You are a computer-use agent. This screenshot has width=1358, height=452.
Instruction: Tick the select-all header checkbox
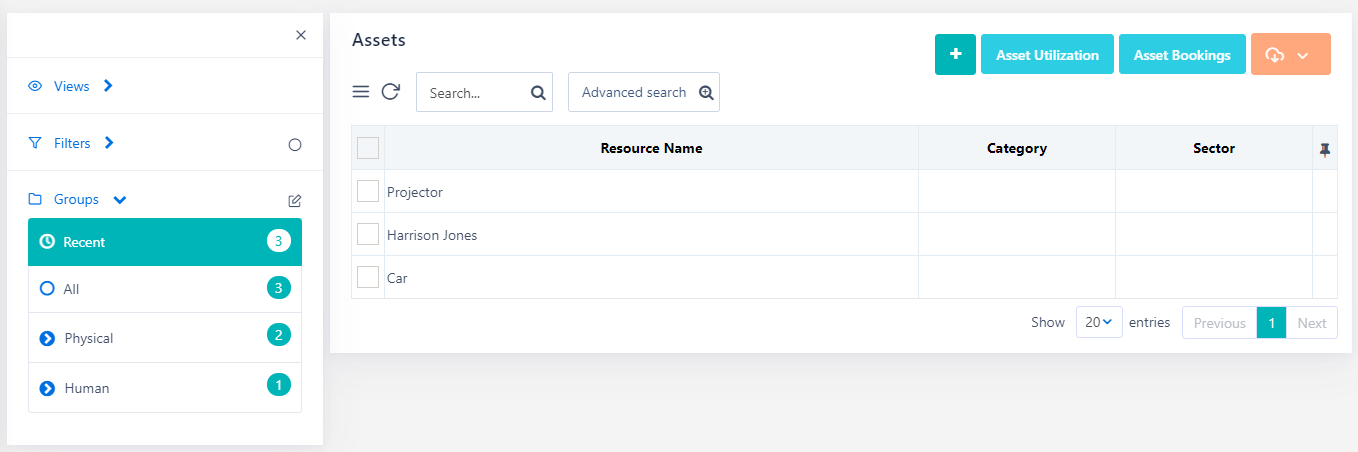[x=368, y=148]
